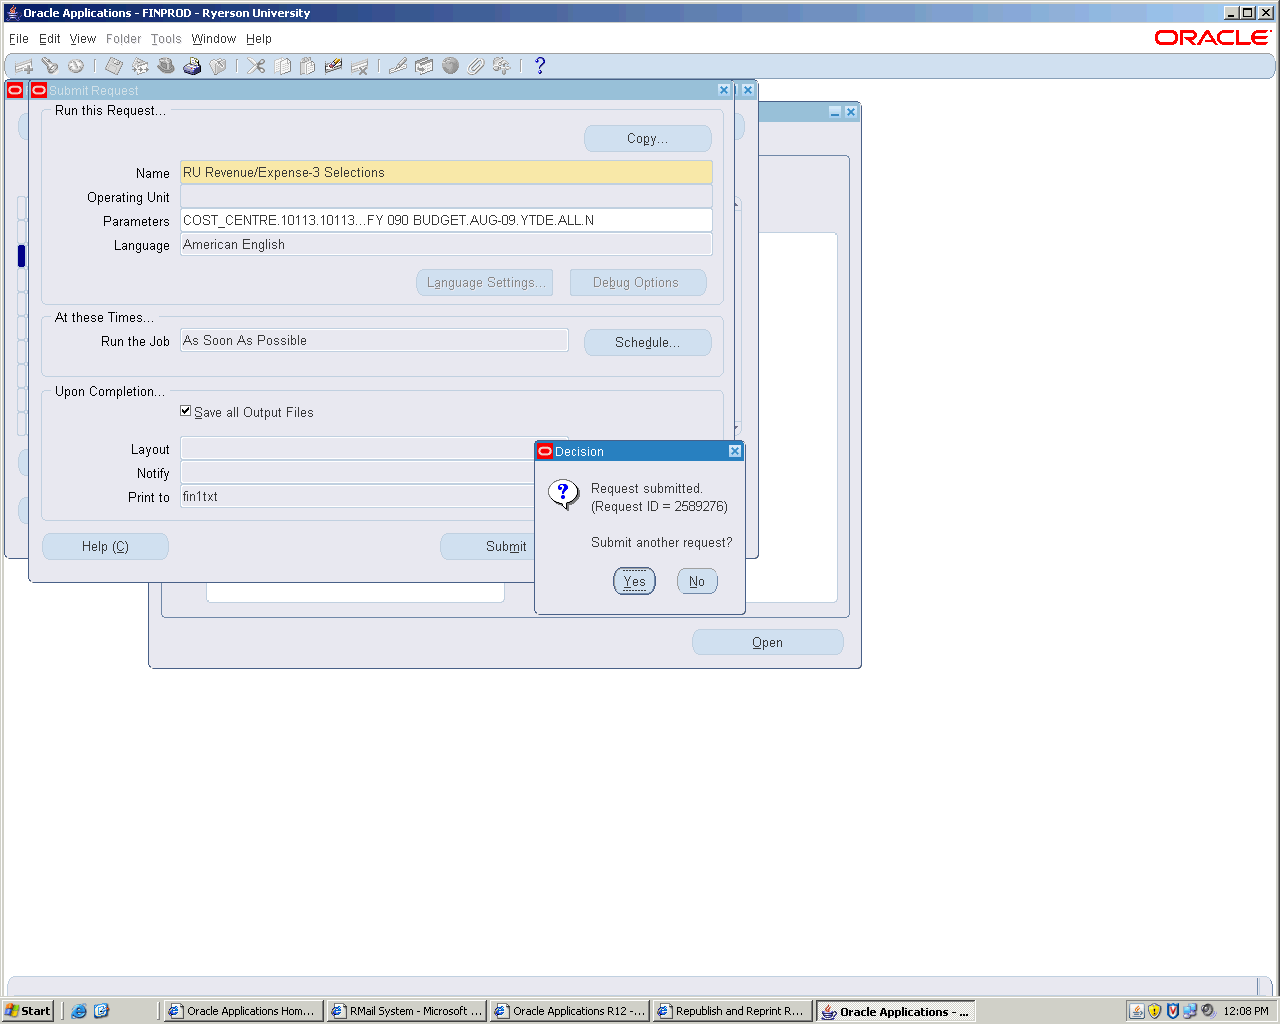Click No in the Decision dialog

(697, 581)
